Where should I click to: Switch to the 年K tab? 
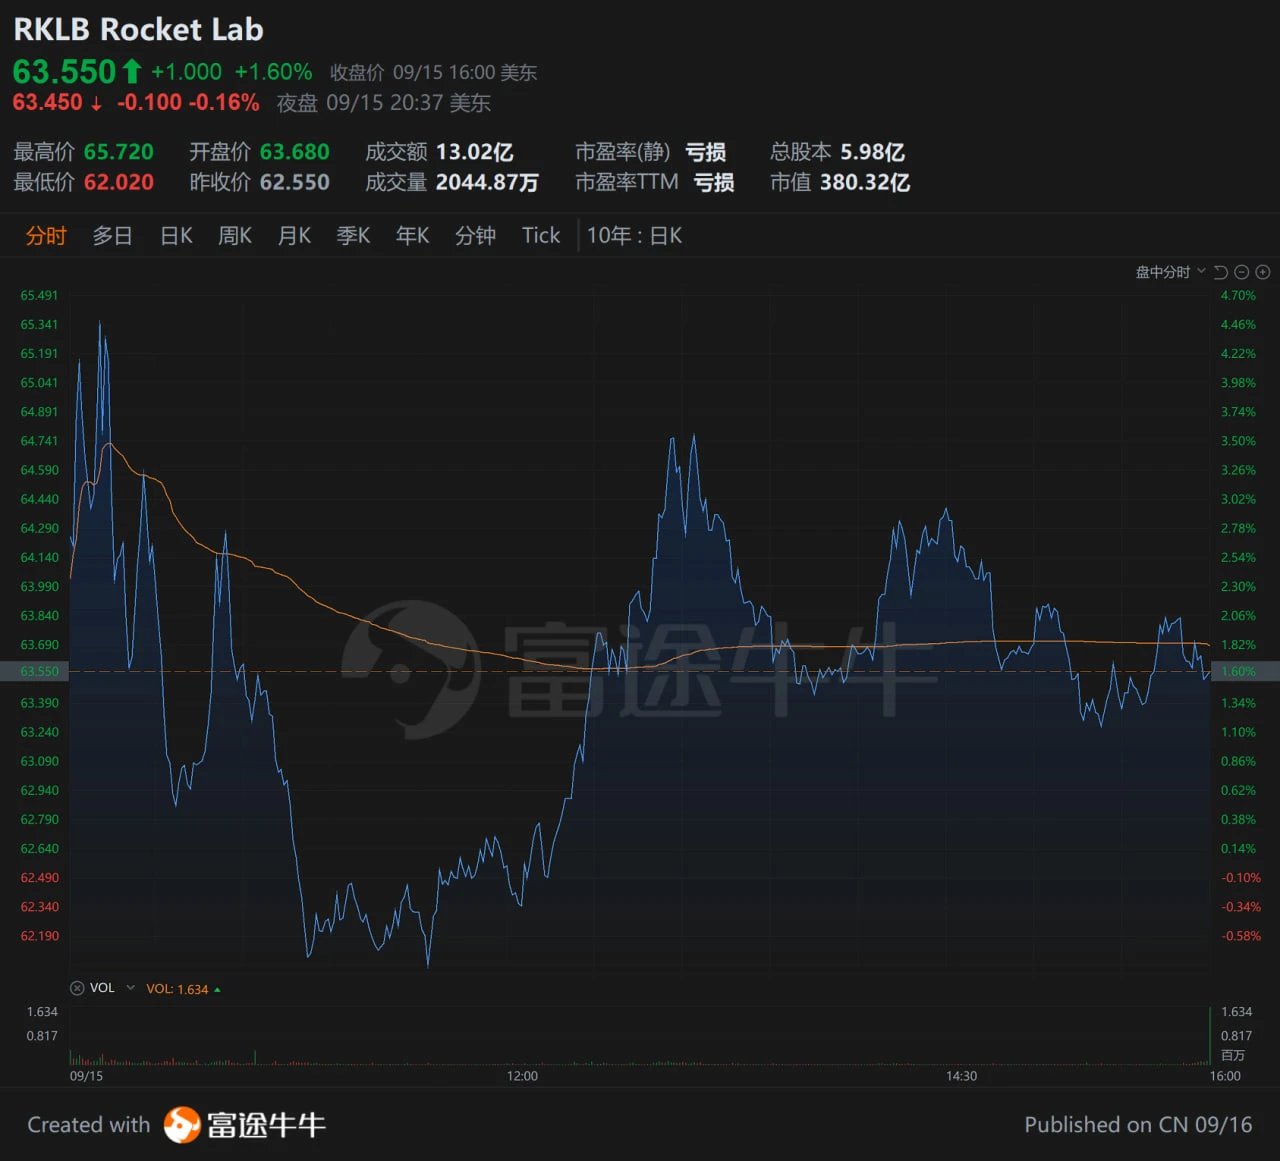(412, 236)
